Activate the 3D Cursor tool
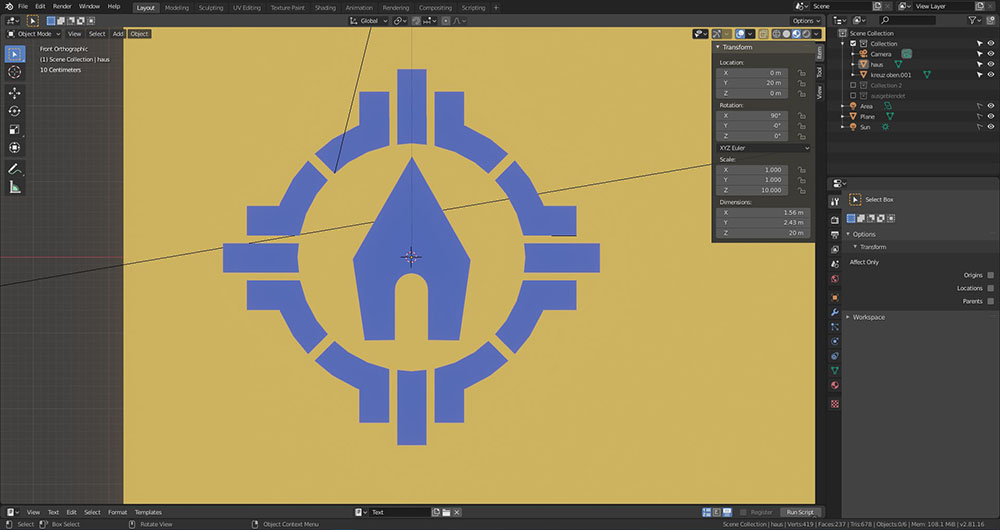 [15, 72]
